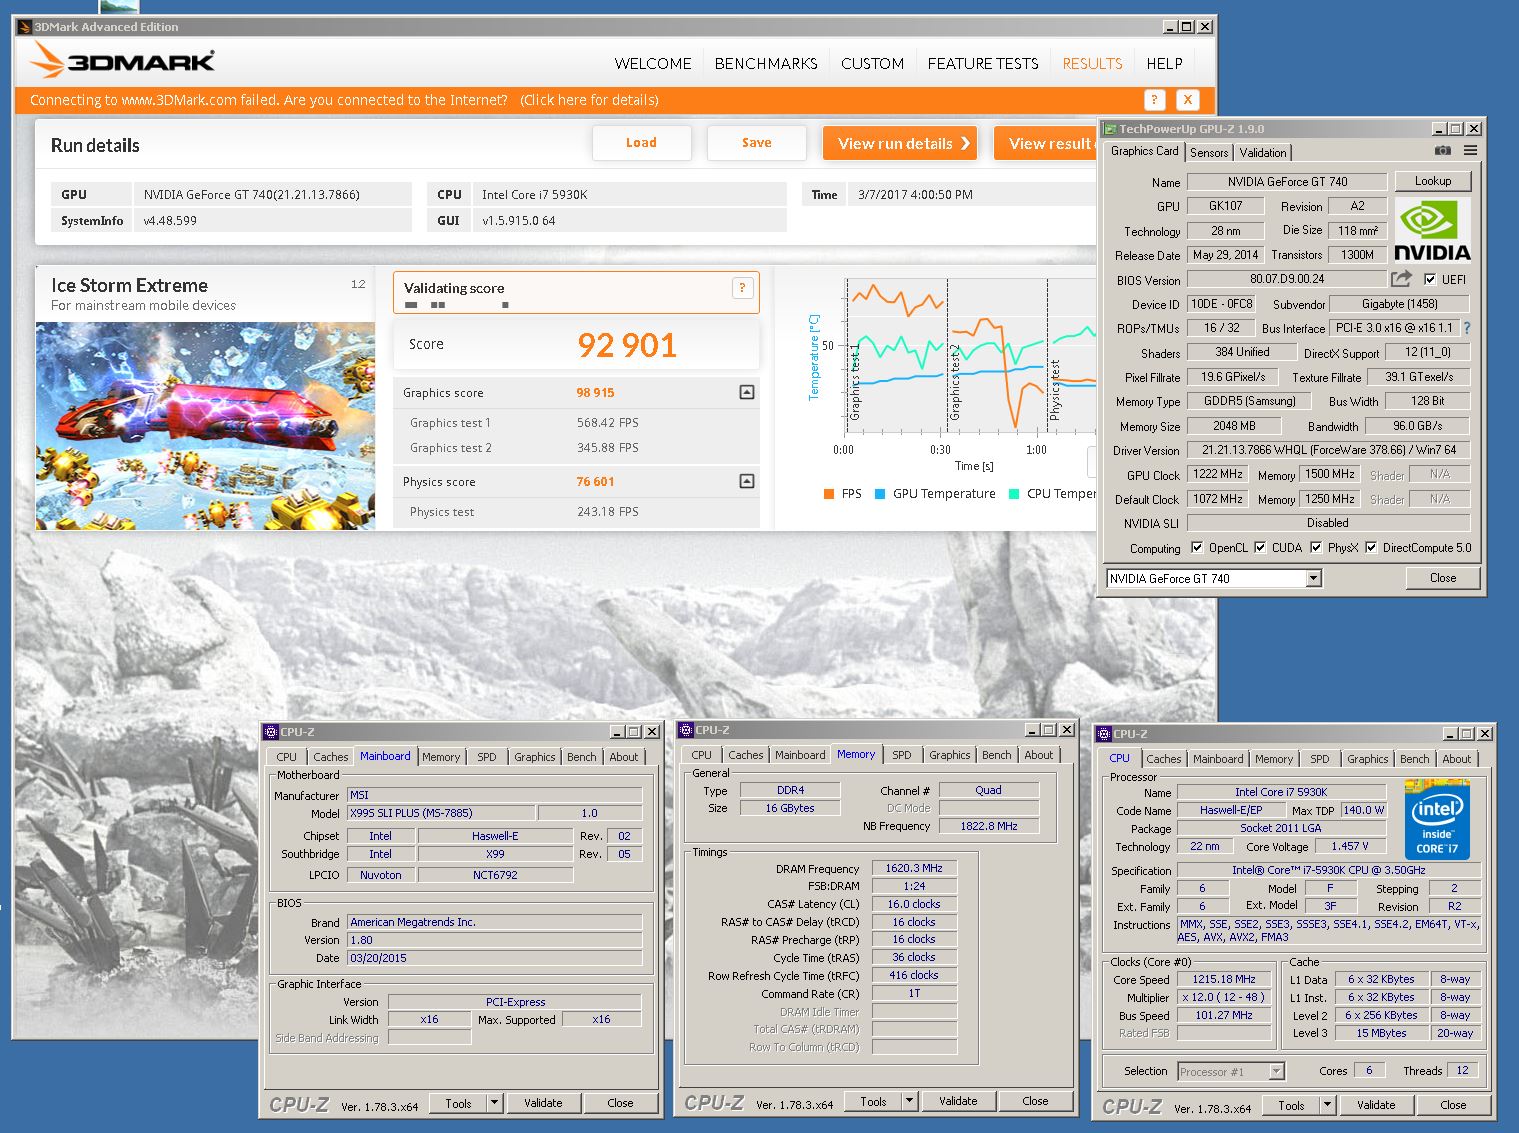Open the GPU-Z hamburger menu
This screenshot has height=1133, width=1519.
tap(1470, 151)
